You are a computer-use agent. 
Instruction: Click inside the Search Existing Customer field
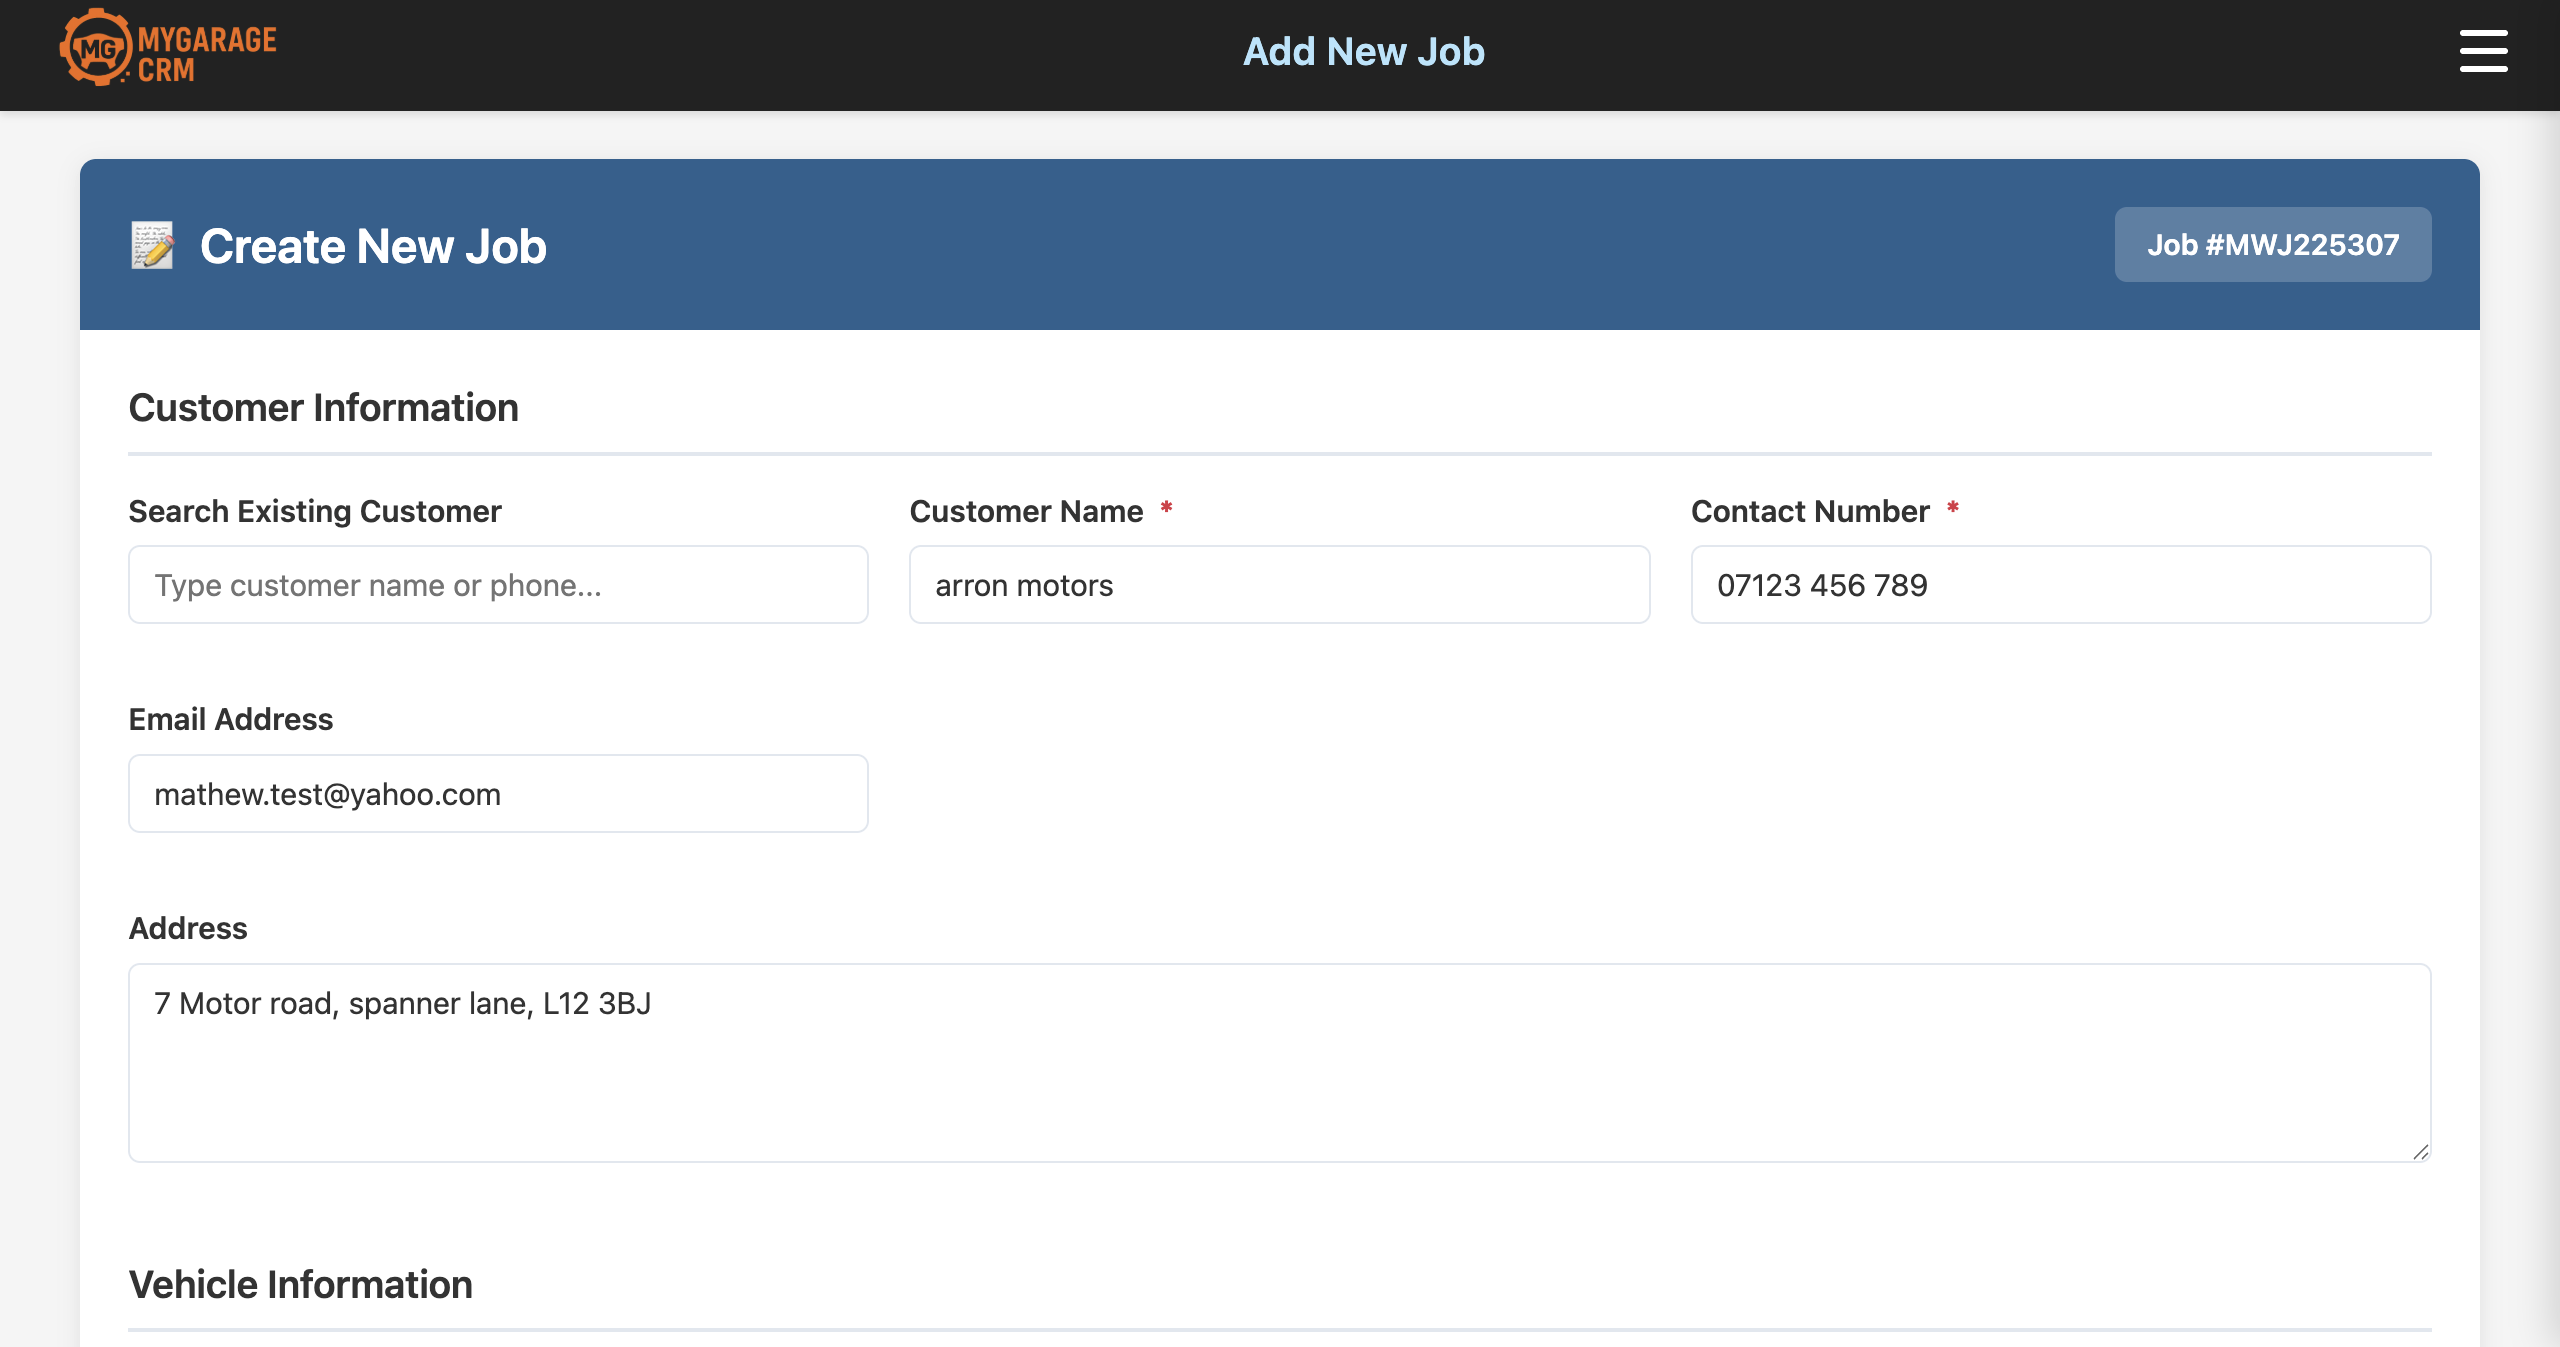(x=497, y=585)
